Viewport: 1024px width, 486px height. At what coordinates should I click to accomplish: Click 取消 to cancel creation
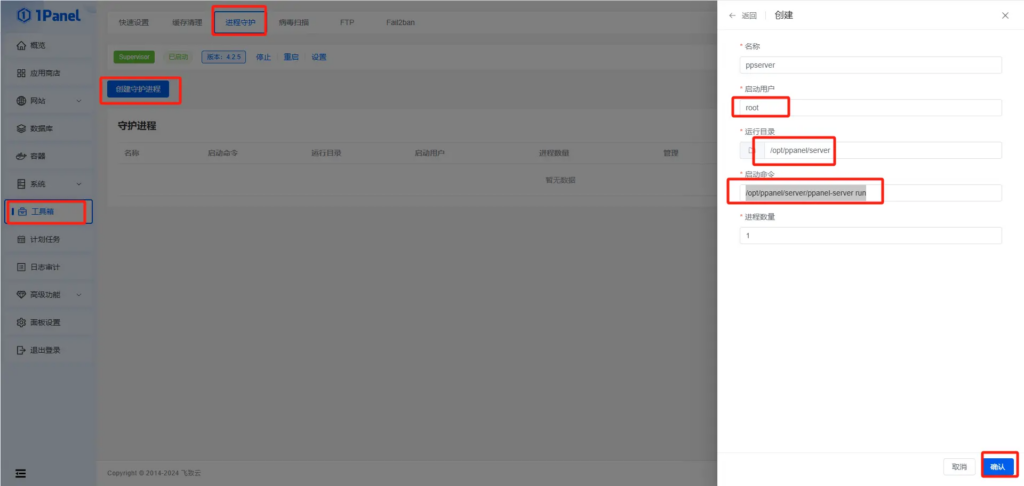tap(959, 467)
